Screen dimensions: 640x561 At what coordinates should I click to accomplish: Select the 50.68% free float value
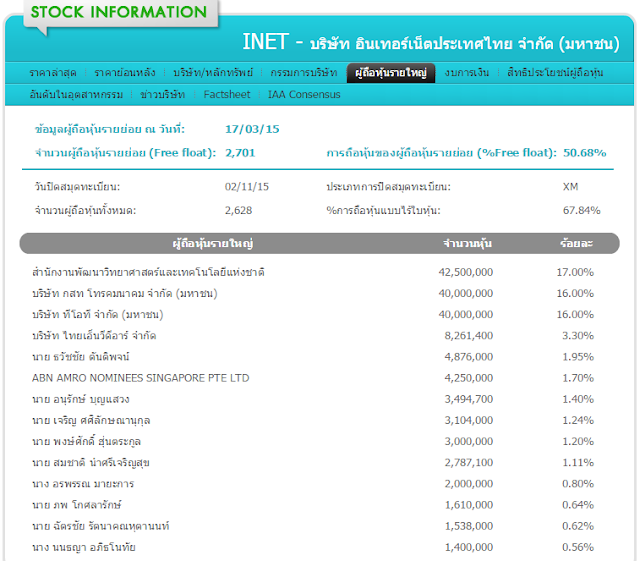[x=584, y=153]
